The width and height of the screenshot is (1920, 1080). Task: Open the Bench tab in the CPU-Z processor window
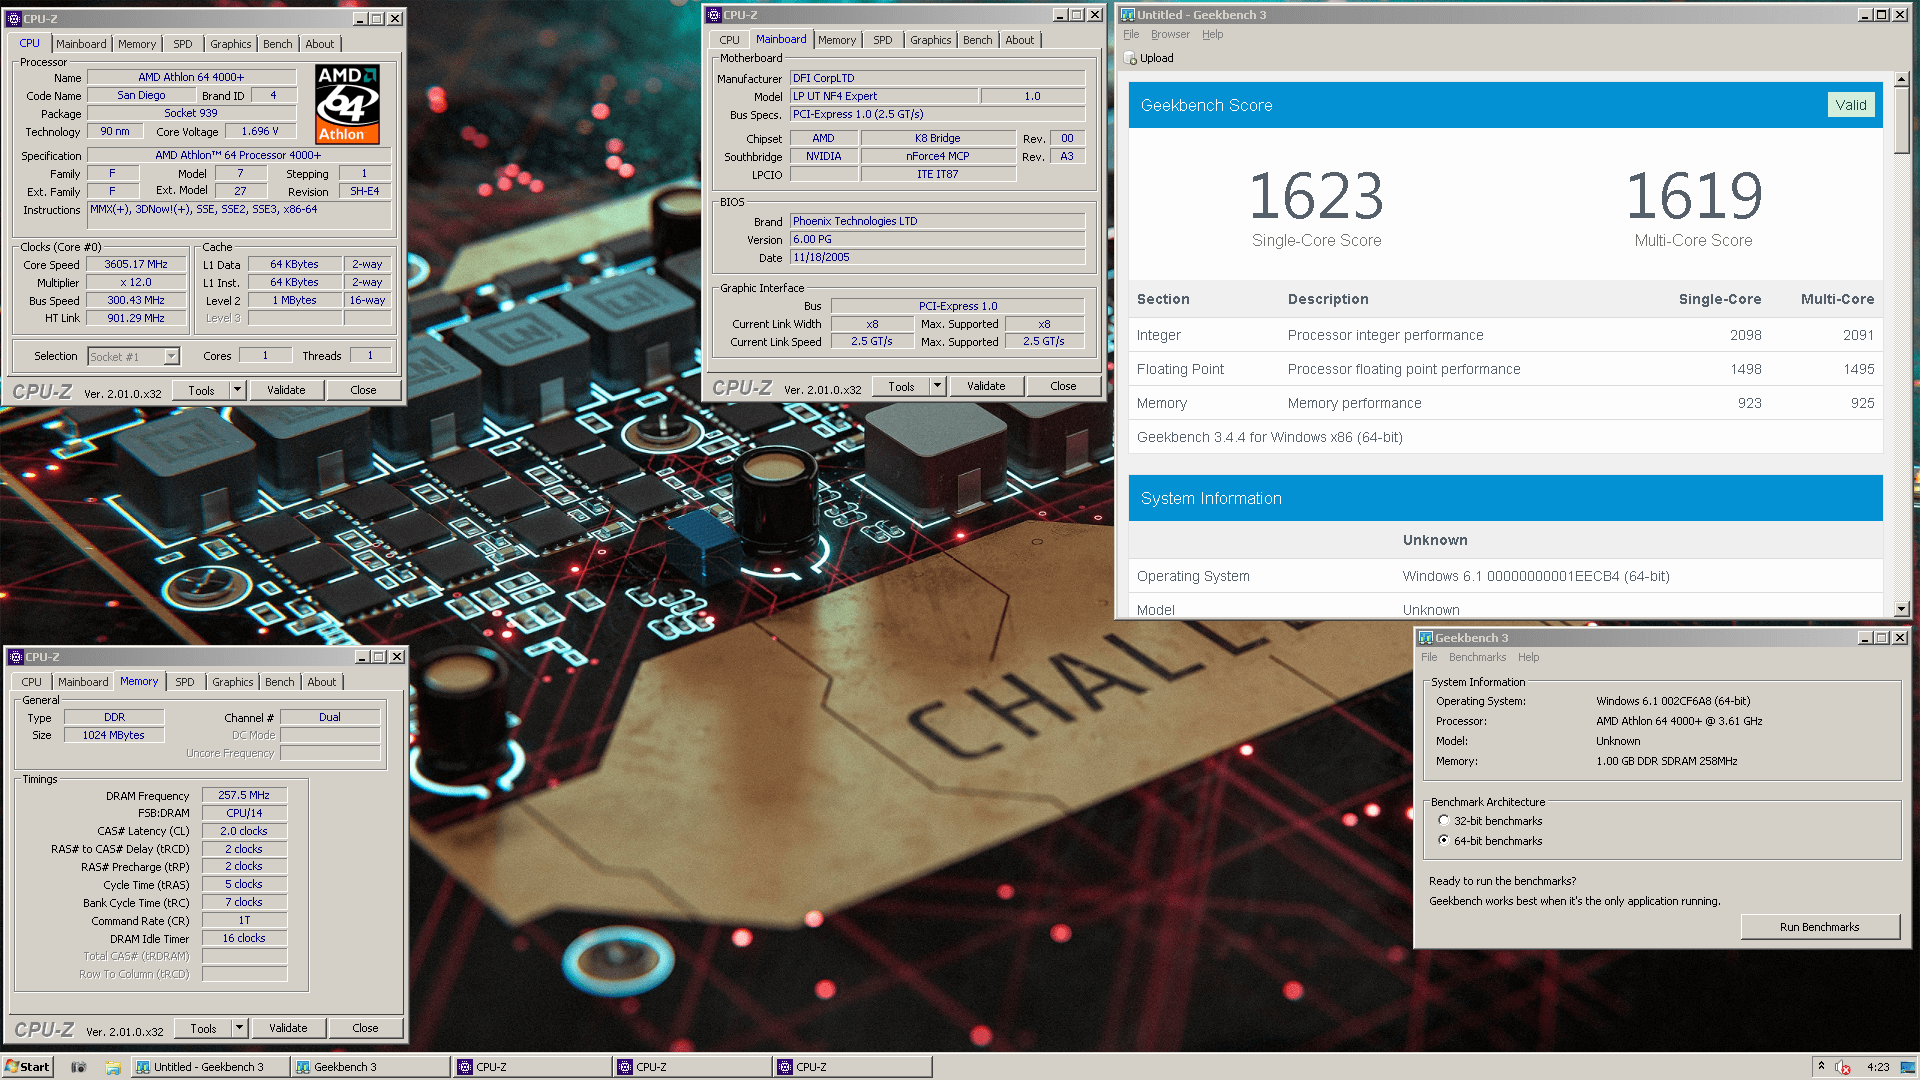(x=277, y=44)
